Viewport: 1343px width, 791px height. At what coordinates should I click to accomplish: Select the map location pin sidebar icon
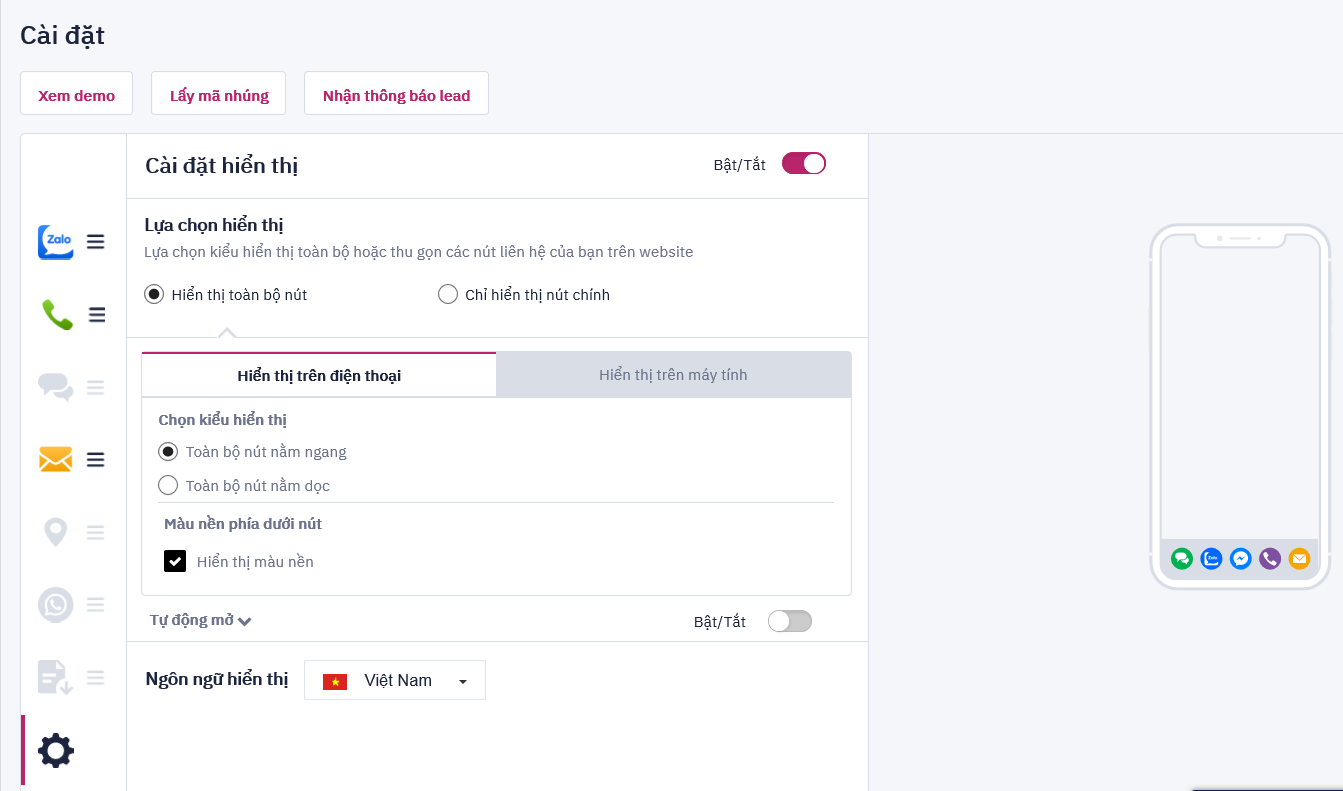[x=55, y=532]
